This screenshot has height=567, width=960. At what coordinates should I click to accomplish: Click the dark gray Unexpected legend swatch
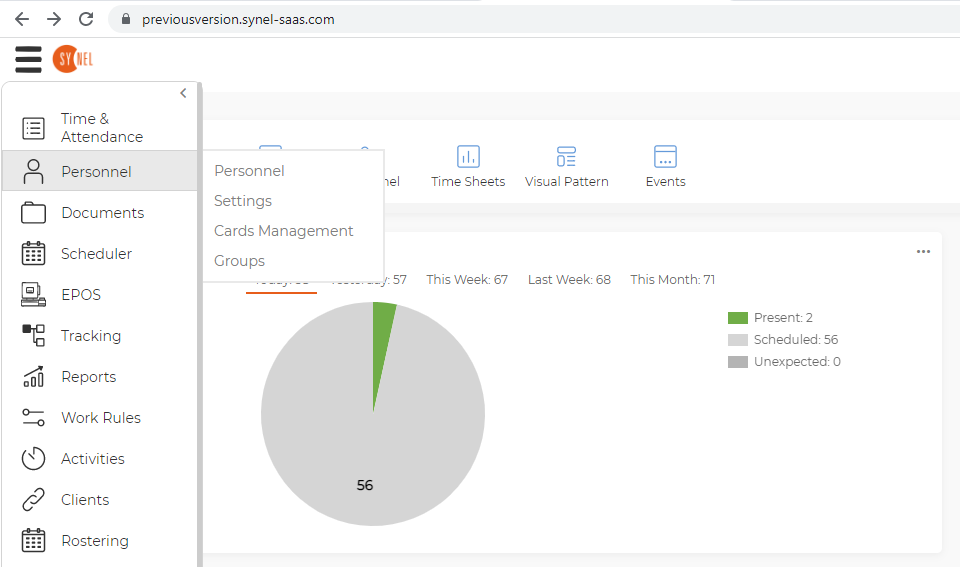point(738,362)
